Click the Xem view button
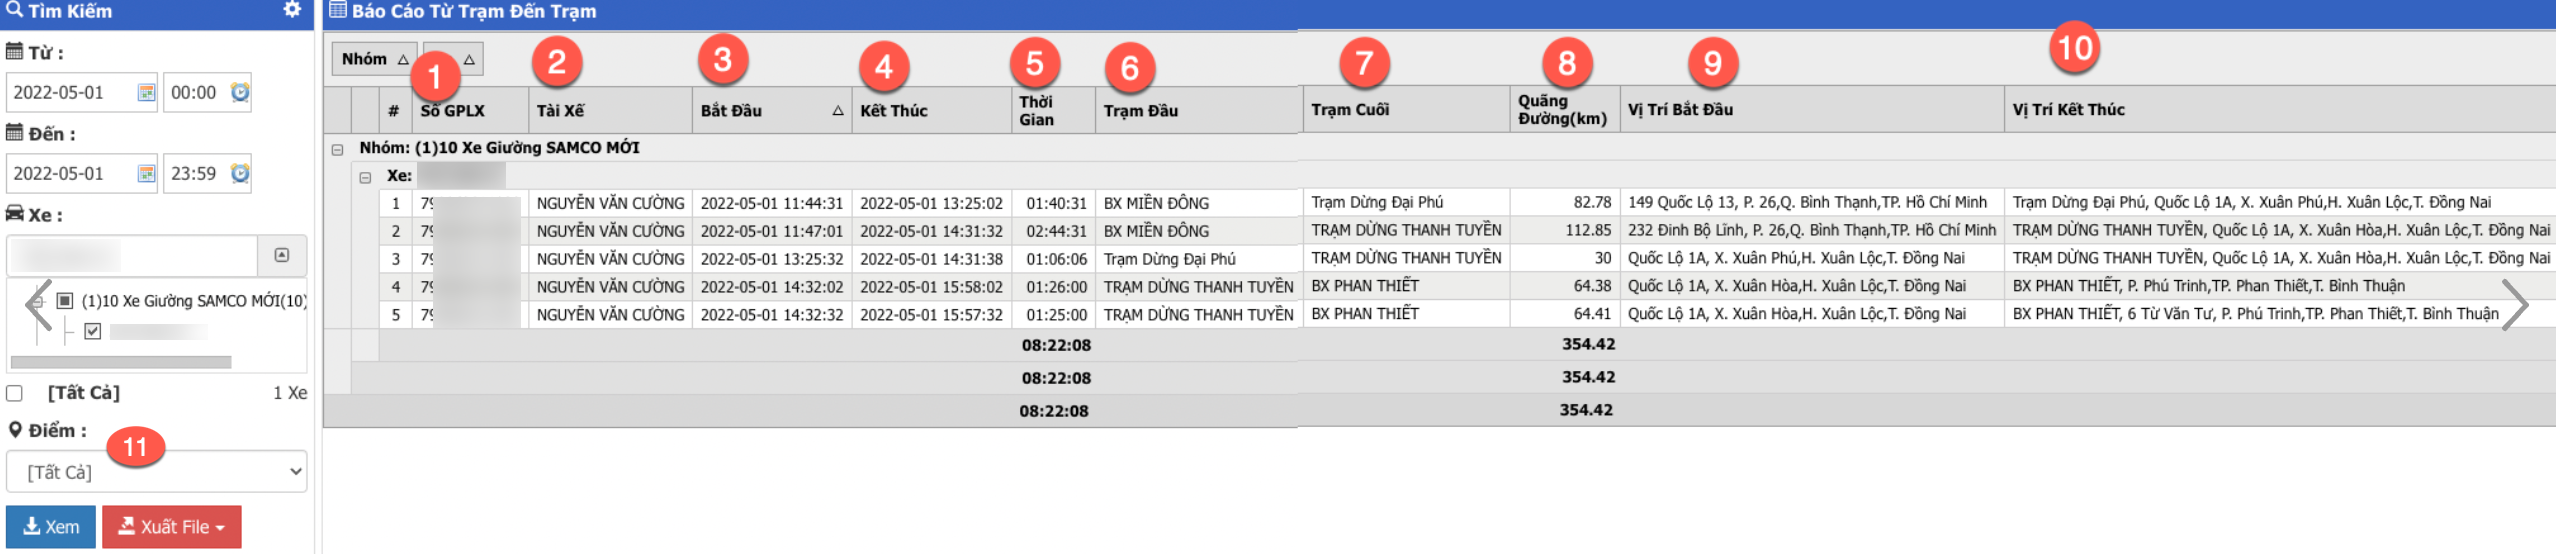The height and width of the screenshot is (554, 2556). [51, 527]
